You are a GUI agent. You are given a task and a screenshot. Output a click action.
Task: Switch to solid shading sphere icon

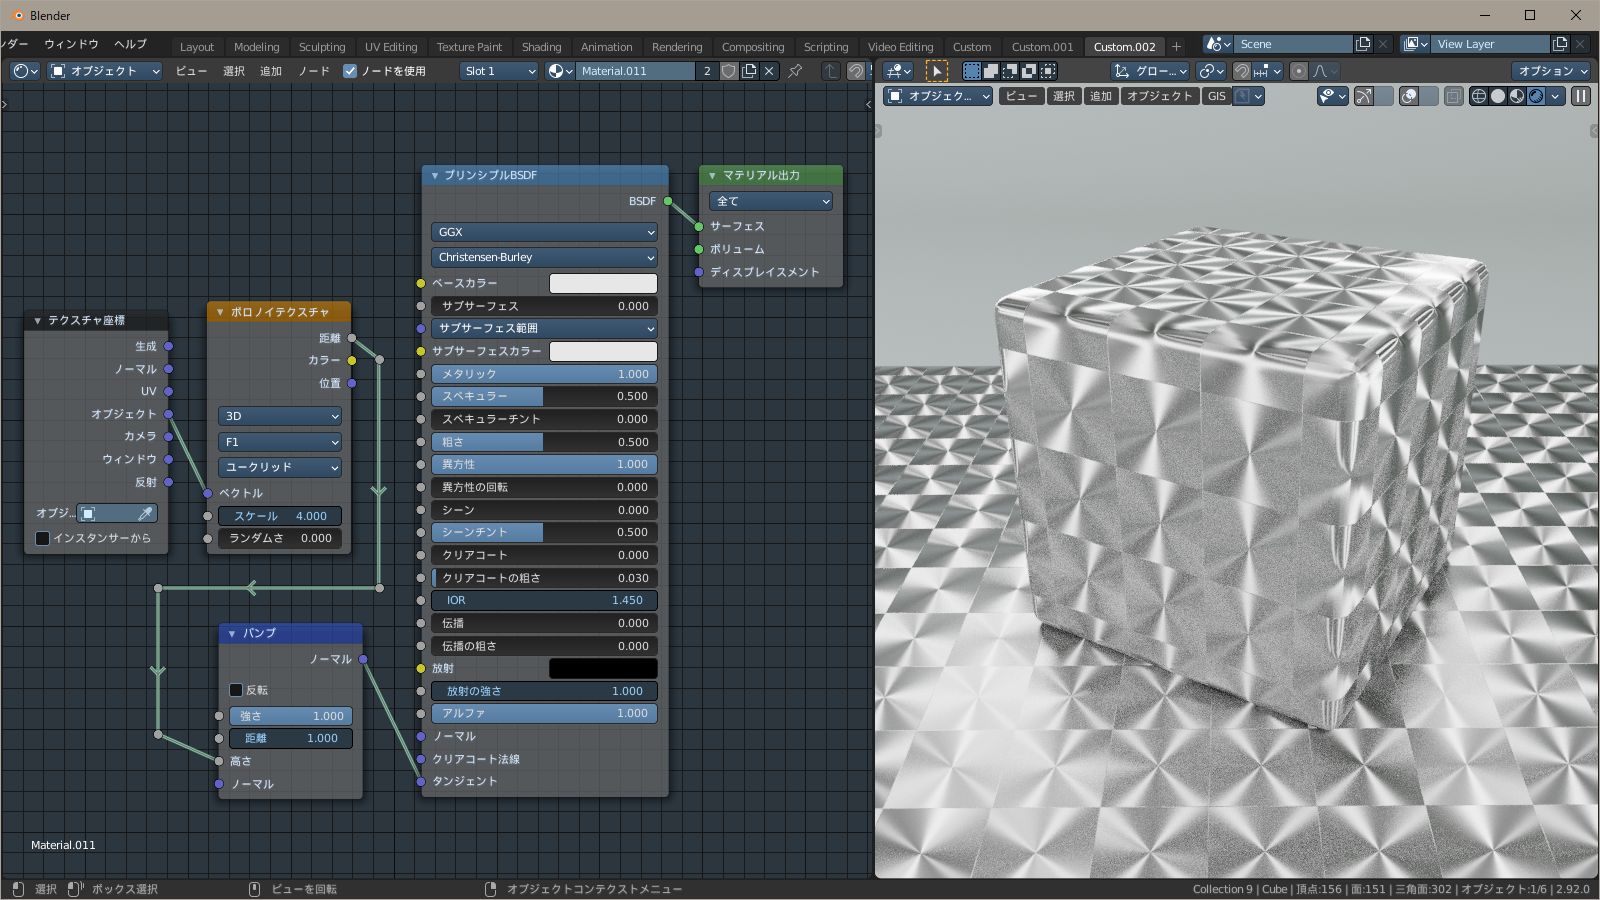point(1498,96)
